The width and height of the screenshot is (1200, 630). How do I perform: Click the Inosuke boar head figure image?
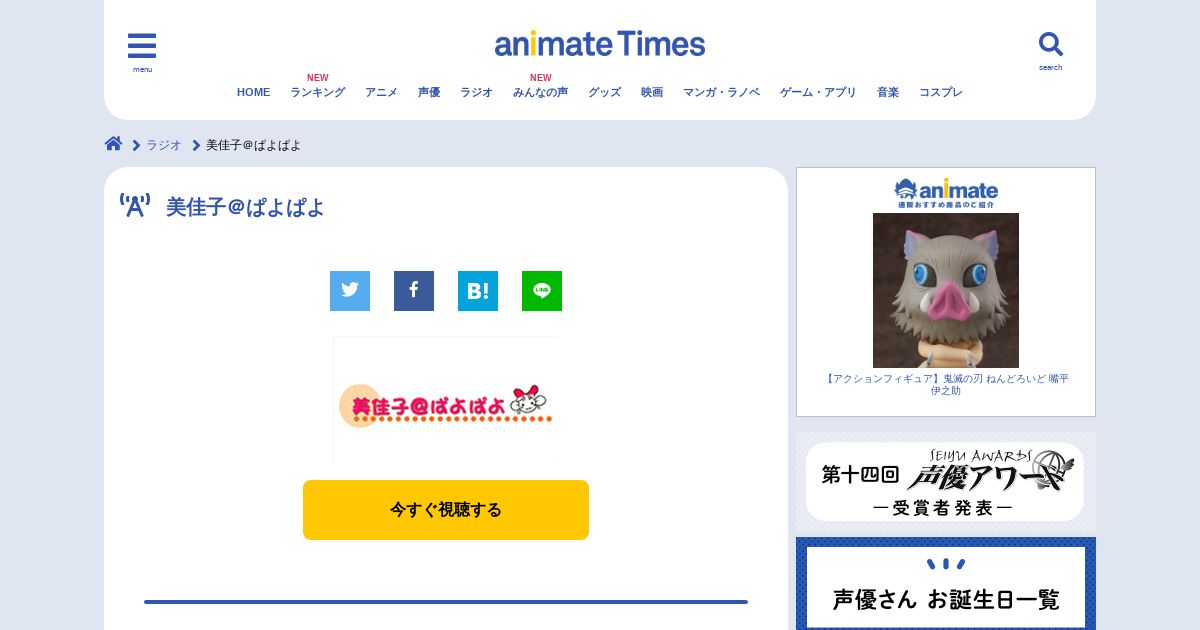click(946, 290)
